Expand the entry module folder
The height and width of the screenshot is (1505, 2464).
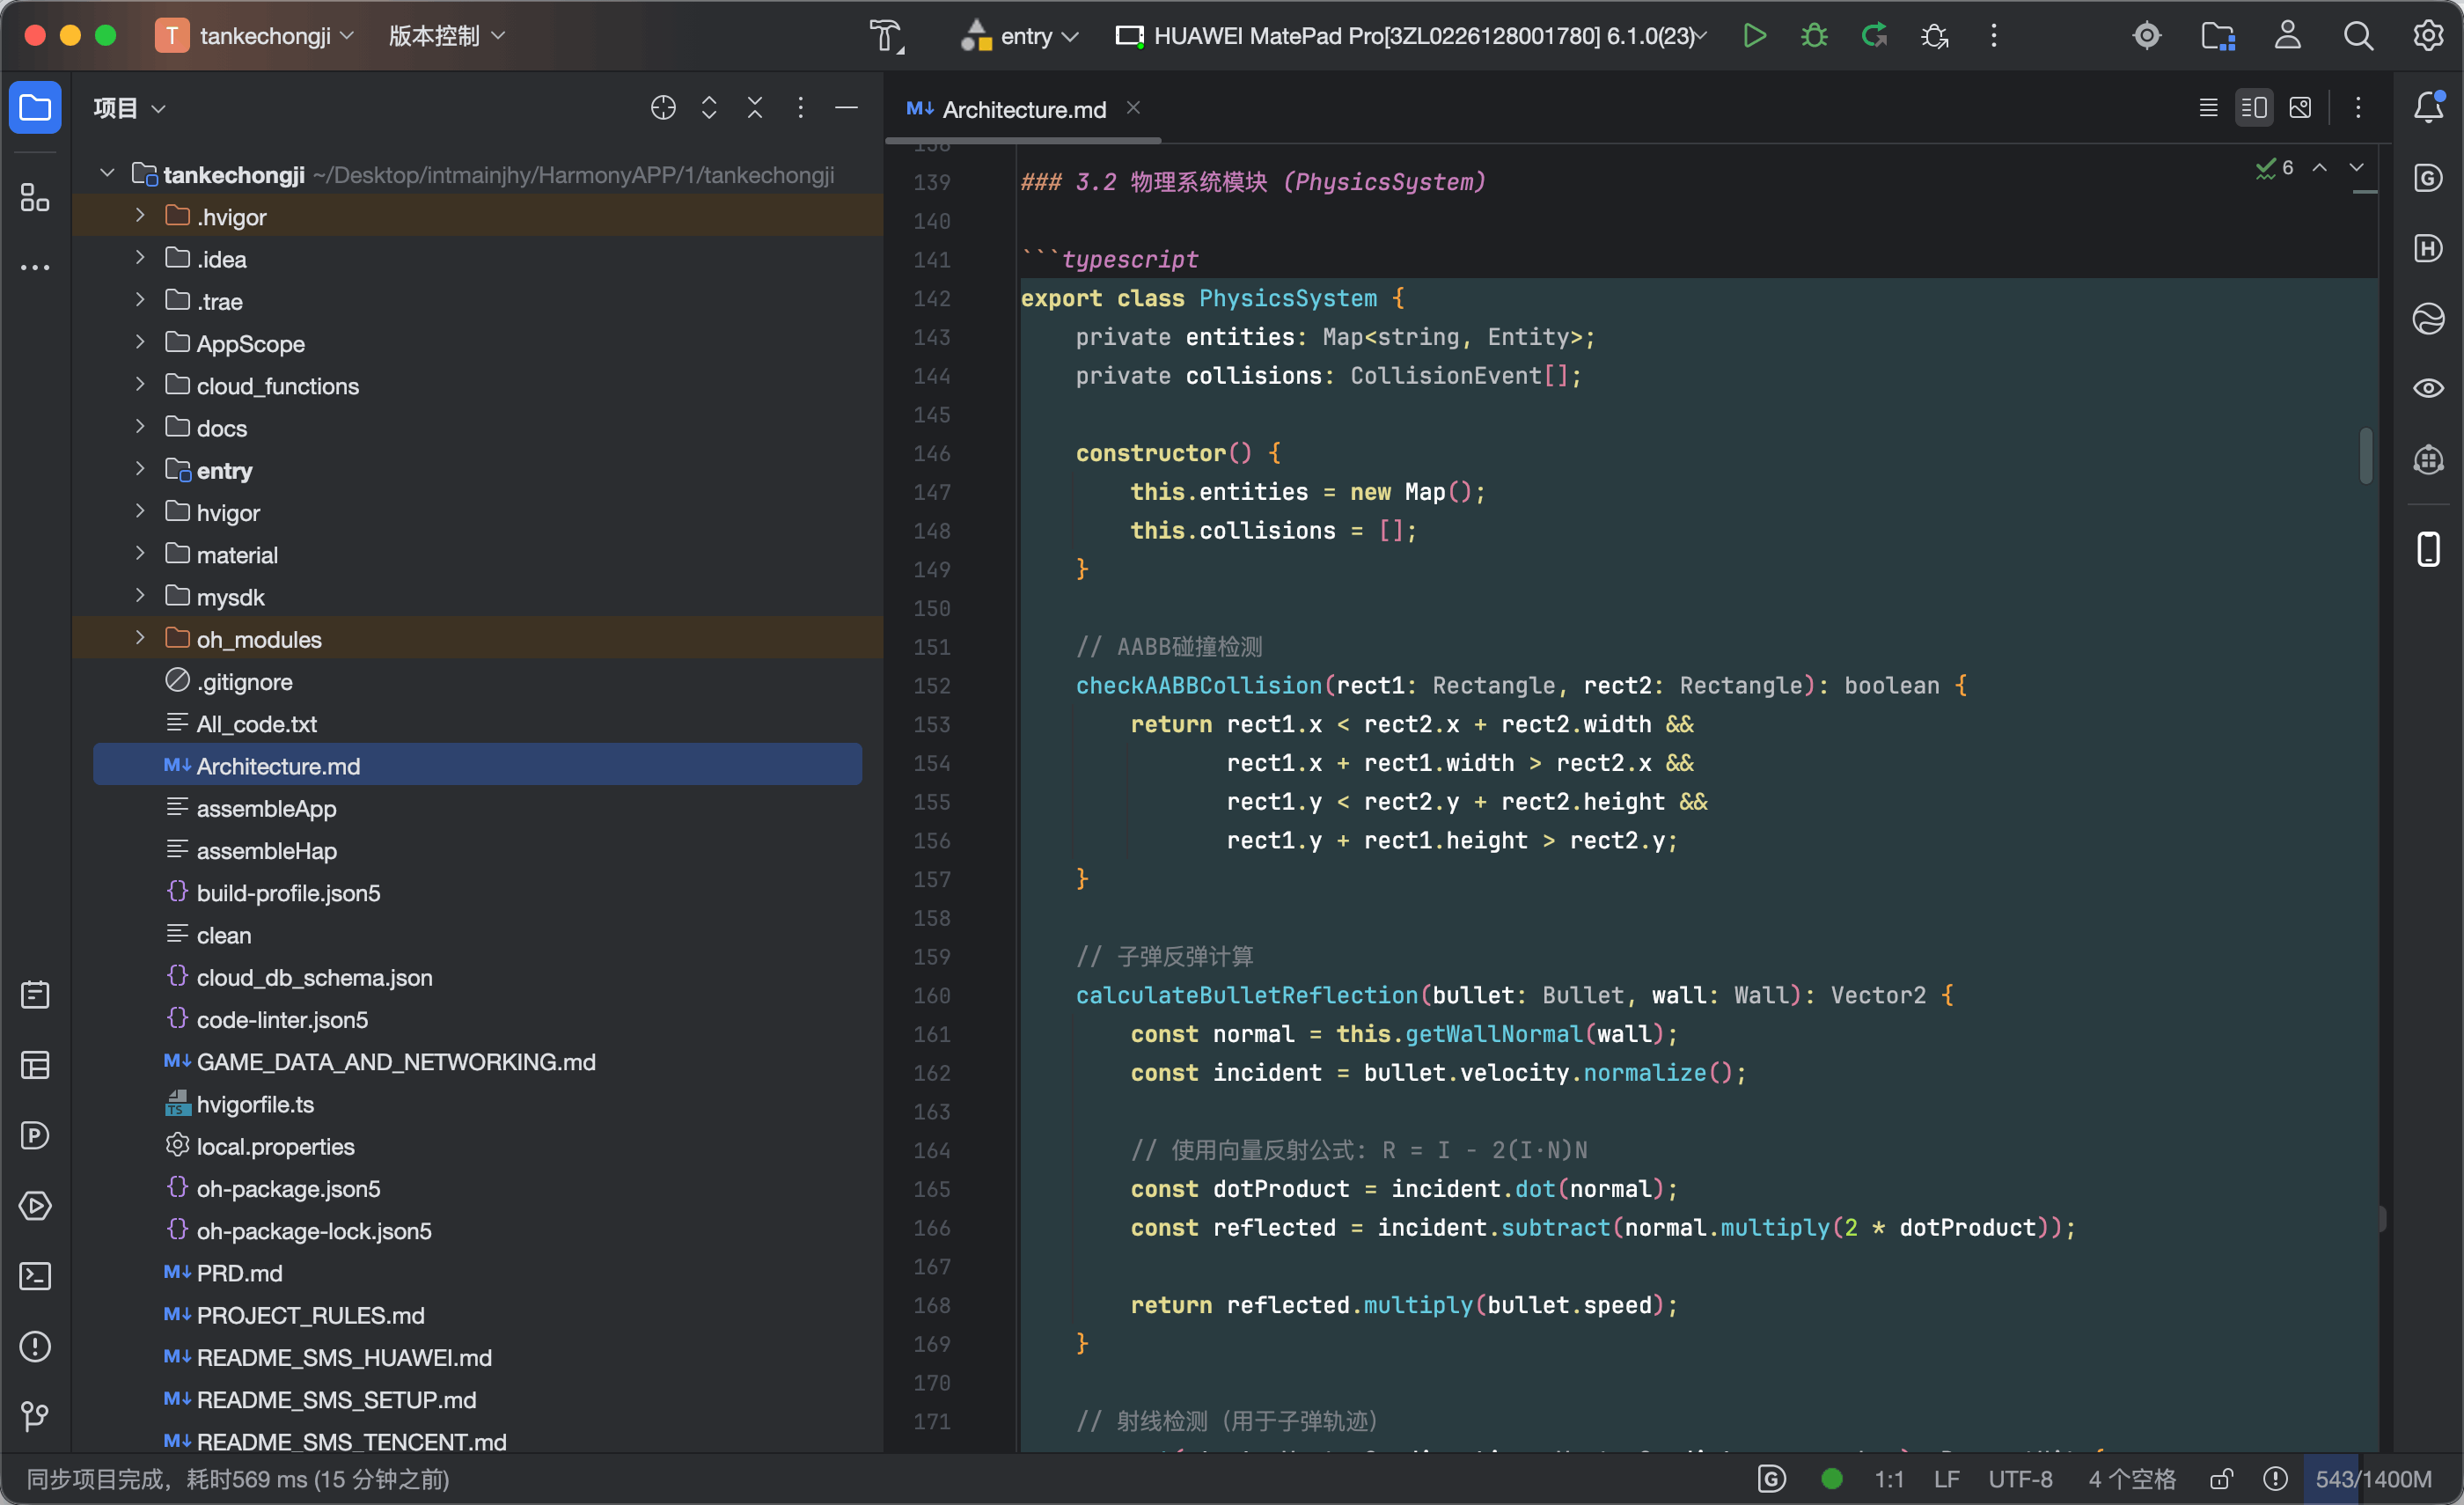coord(140,470)
